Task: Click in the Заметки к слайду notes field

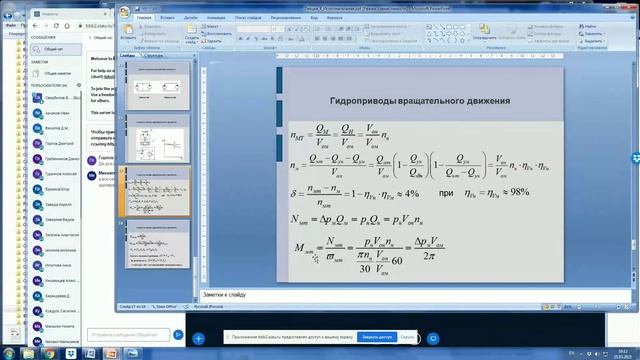Action: coord(416,295)
